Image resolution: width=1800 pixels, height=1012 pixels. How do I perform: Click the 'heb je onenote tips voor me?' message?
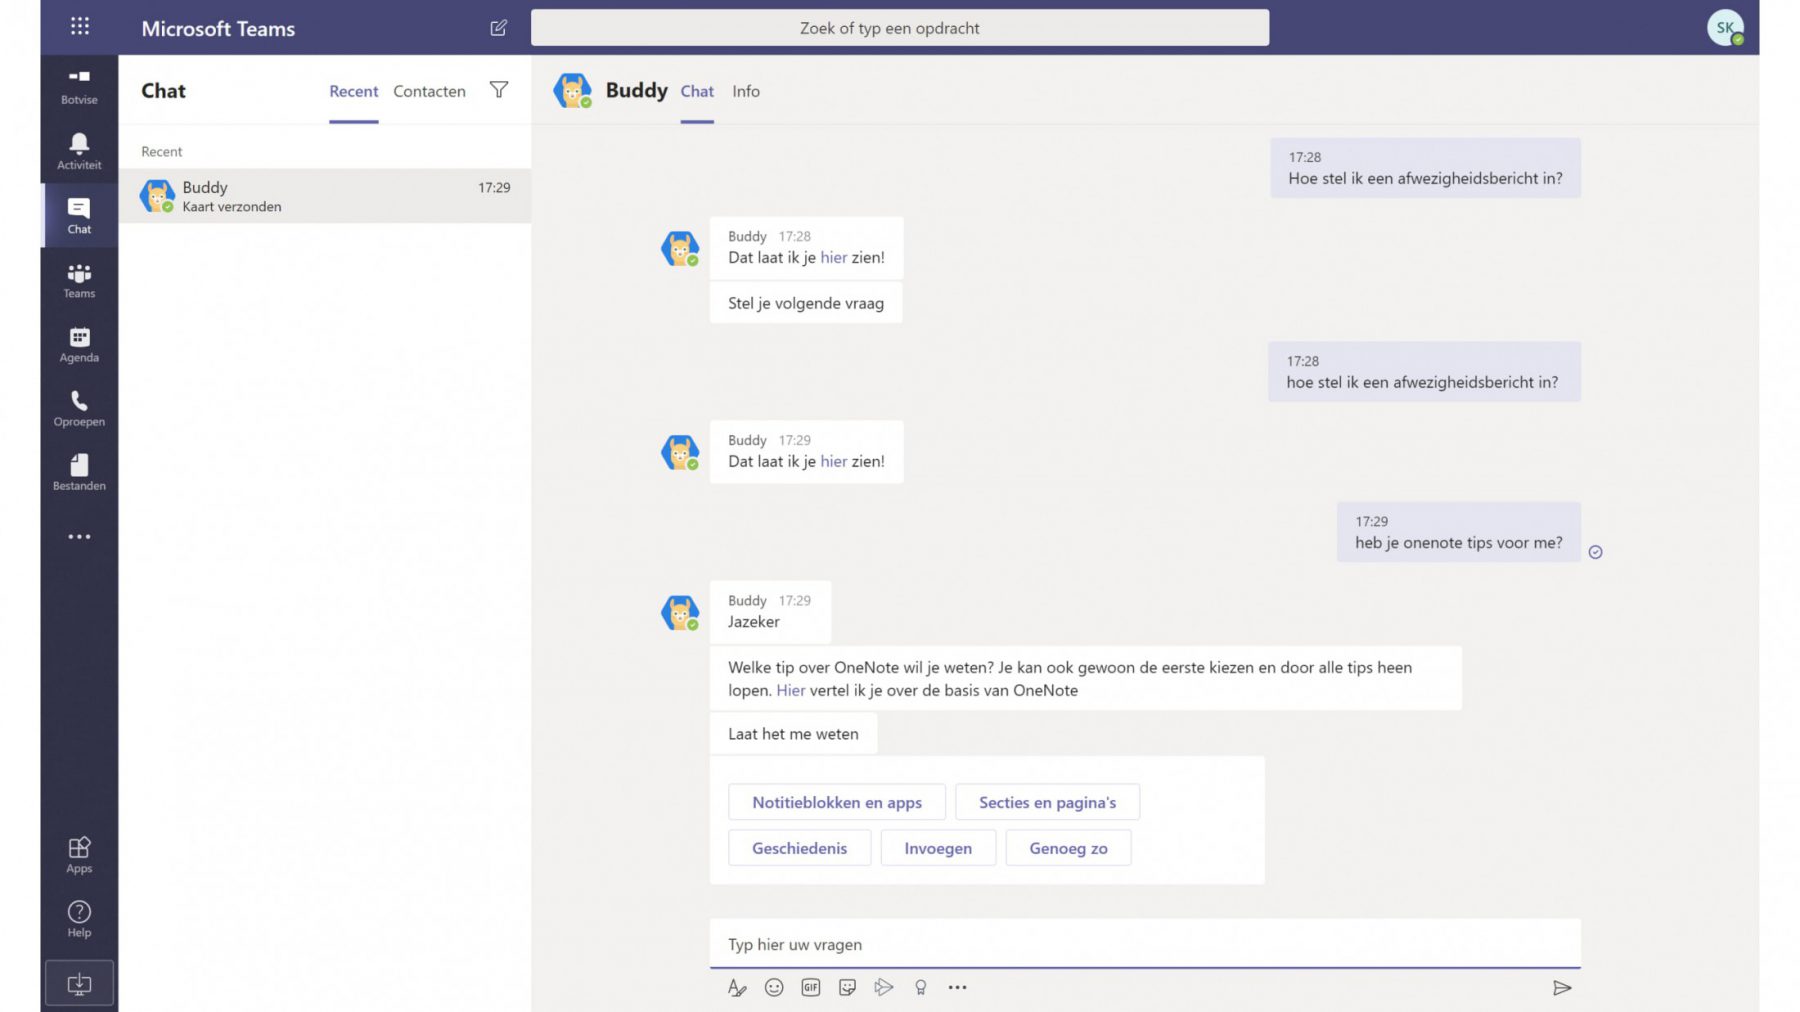pyautogui.click(x=1458, y=532)
